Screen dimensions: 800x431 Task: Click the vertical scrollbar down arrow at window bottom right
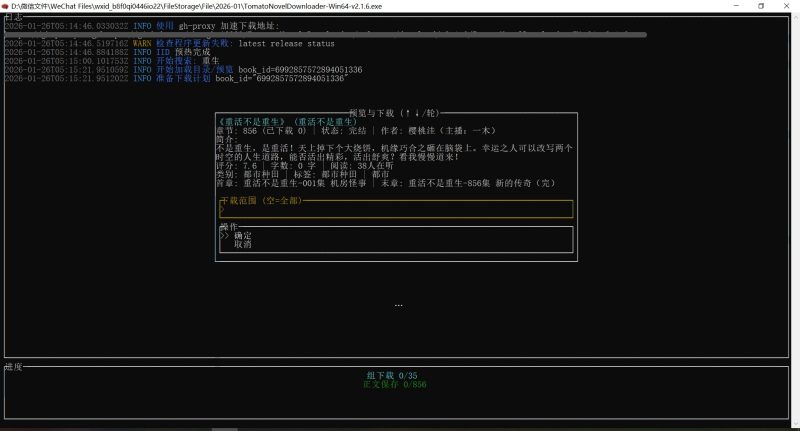click(795, 424)
